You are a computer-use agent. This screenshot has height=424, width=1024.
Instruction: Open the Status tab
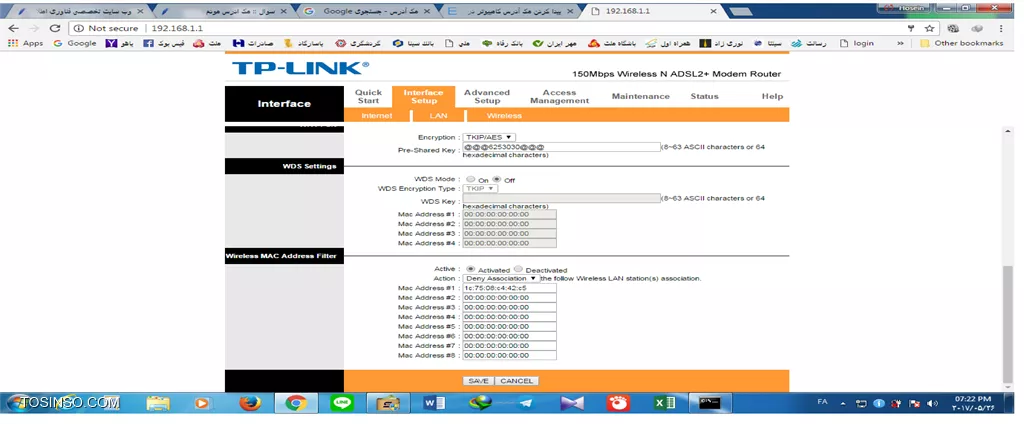704,96
